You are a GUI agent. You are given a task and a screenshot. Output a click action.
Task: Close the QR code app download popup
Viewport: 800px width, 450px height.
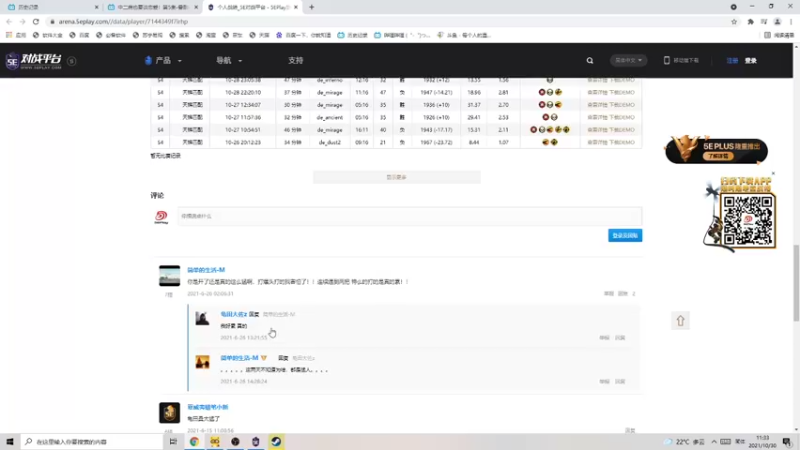(x=773, y=173)
